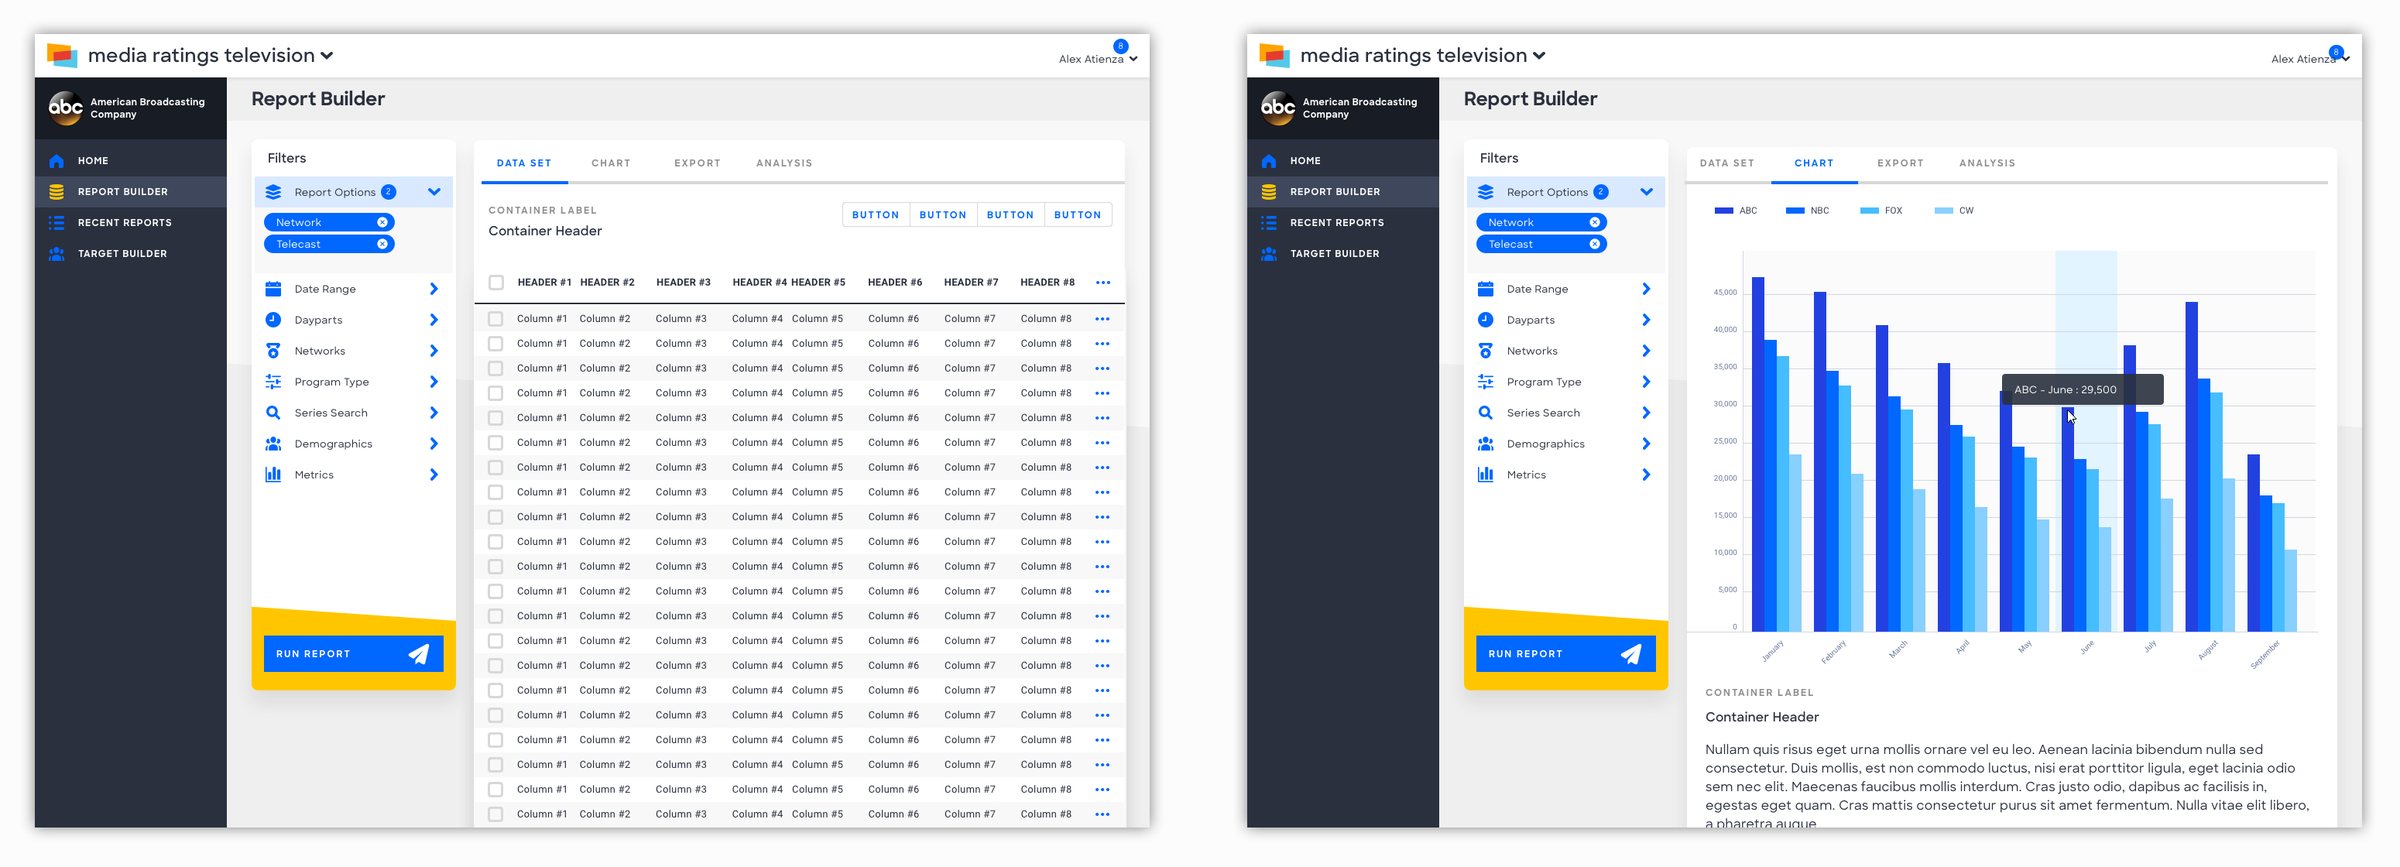The height and width of the screenshot is (867, 2400).
Task: Click media ratings logo icon, left window
Action: tap(62, 55)
